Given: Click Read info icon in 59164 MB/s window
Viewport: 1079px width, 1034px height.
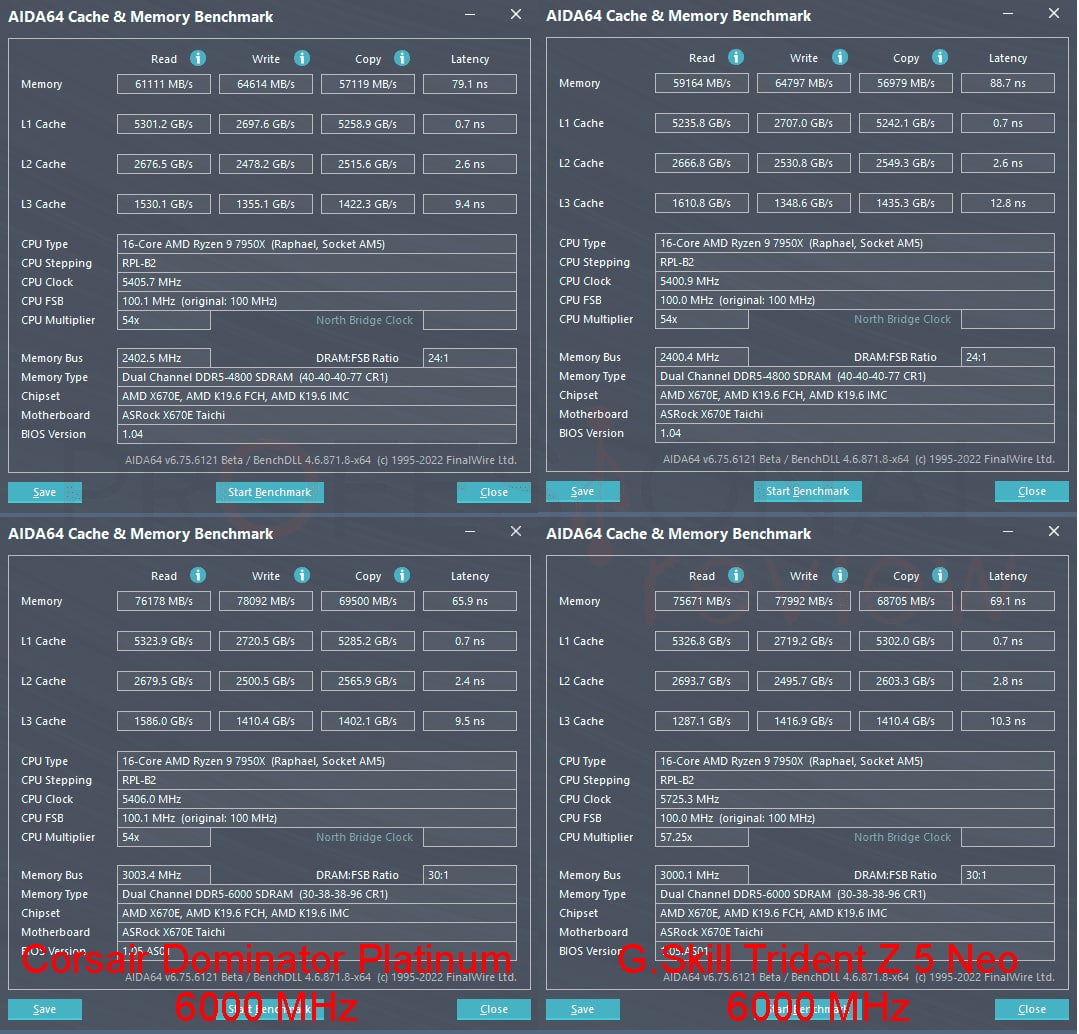Looking at the screenshot, I should pos(736,57).
